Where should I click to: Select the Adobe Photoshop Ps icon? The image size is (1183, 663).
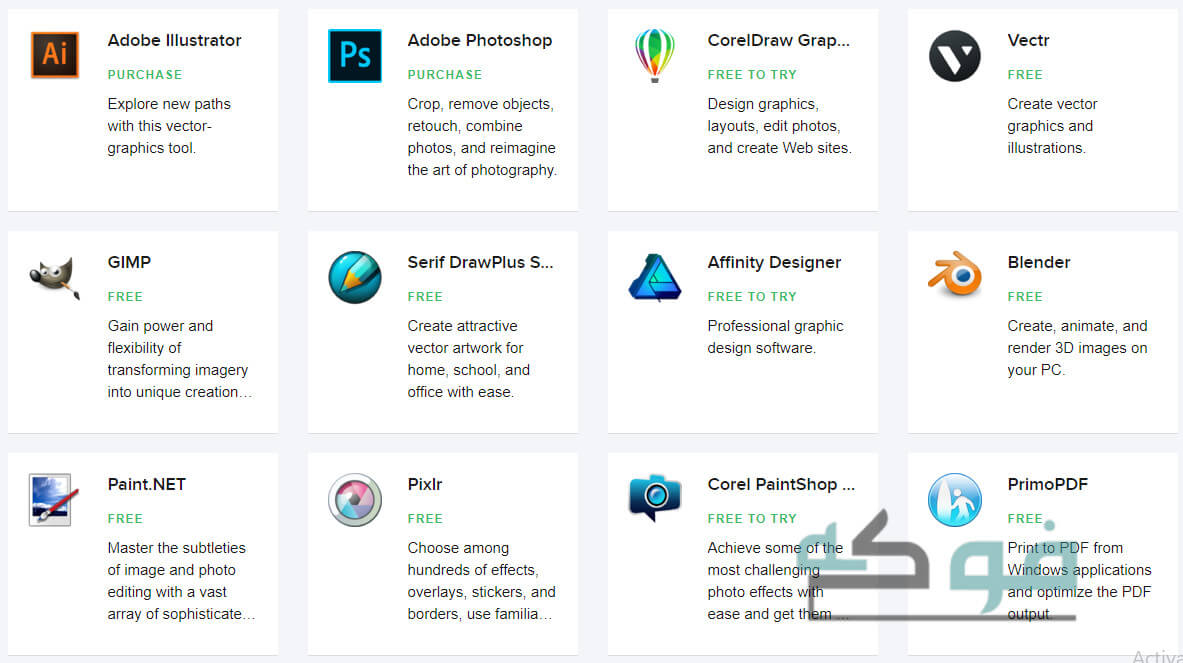(355, 55)
